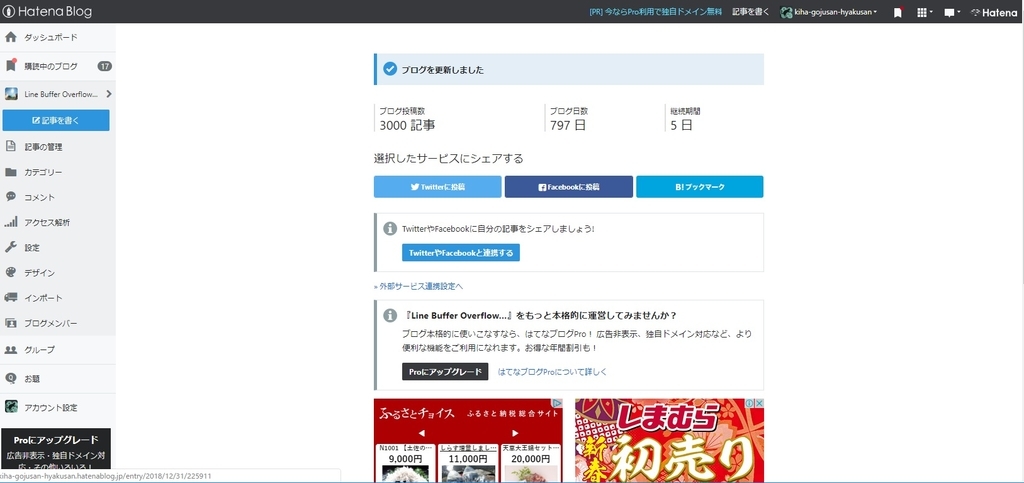The height and width of the screenshot is (483, 1024).
Task: Click the 3000 記事 post count
Action: click(407, 125)
